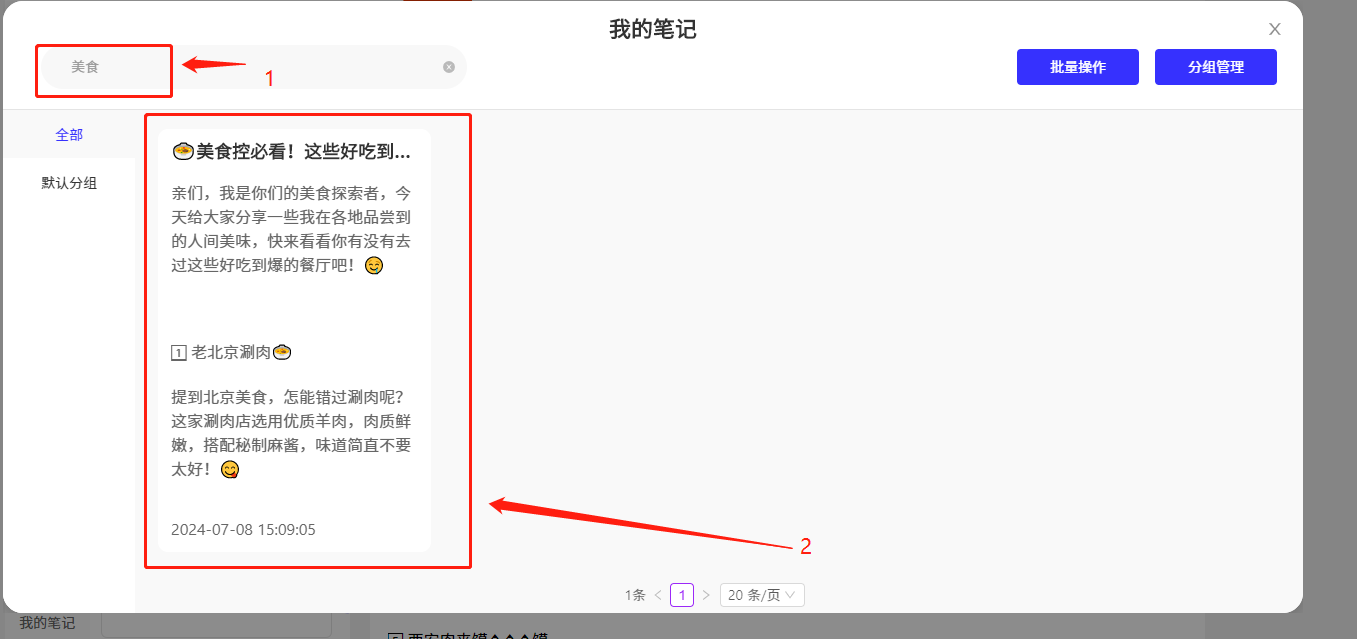Expand the 20 条/页 page size dropdown

761,595
